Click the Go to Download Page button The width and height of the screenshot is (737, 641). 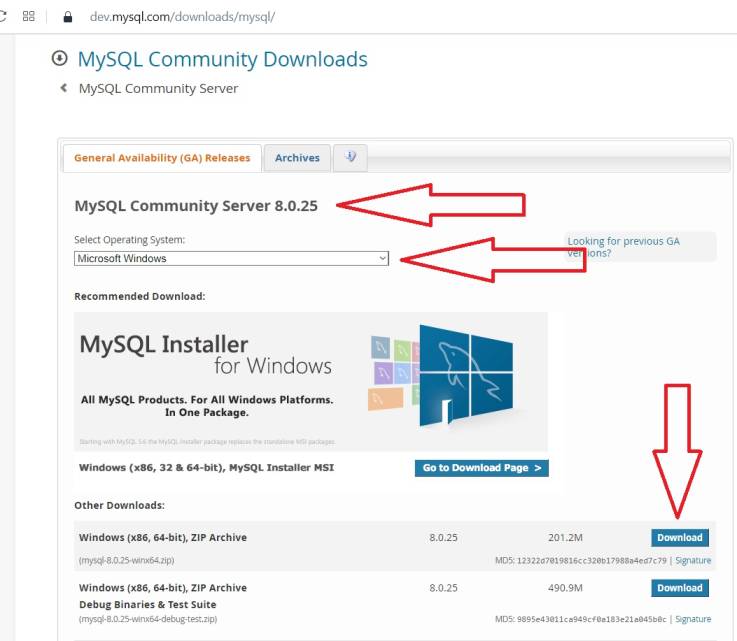[481, 468]
